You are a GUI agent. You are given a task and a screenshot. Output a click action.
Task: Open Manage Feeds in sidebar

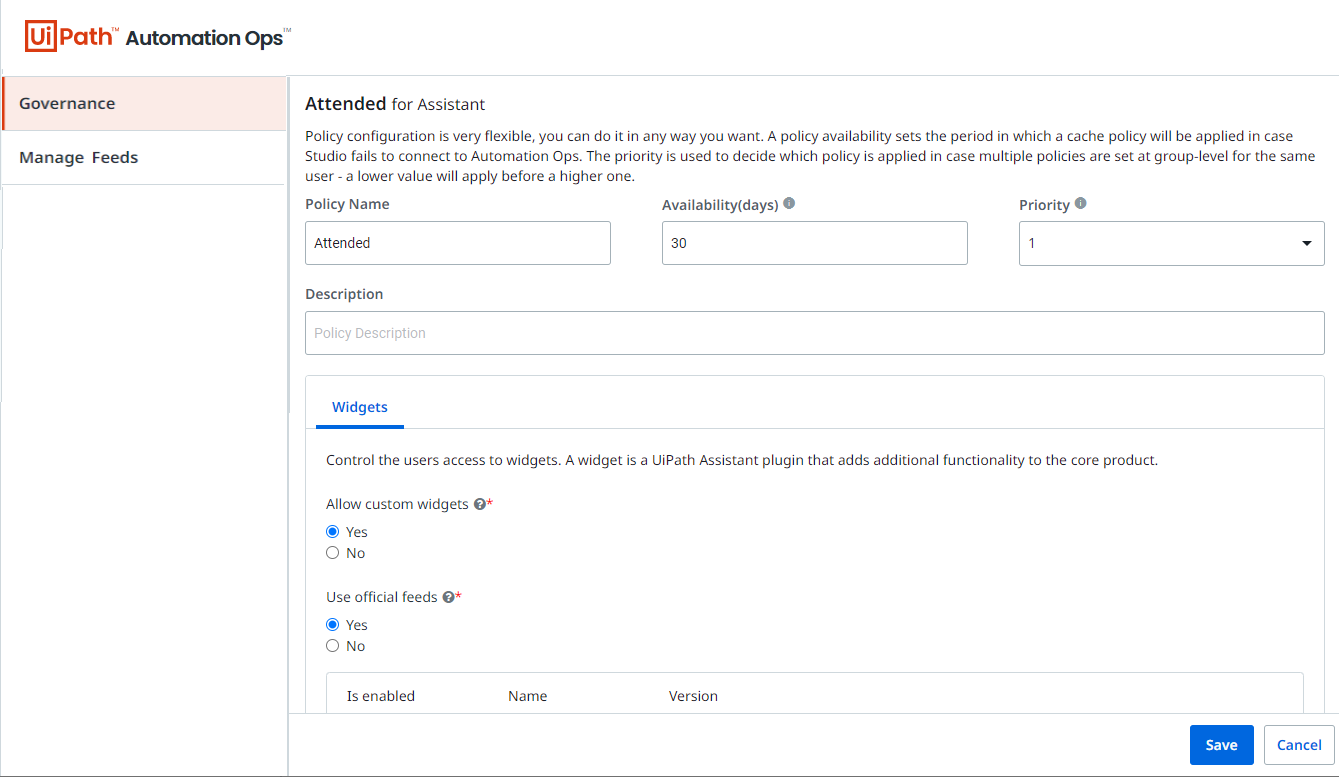point(144,158)
